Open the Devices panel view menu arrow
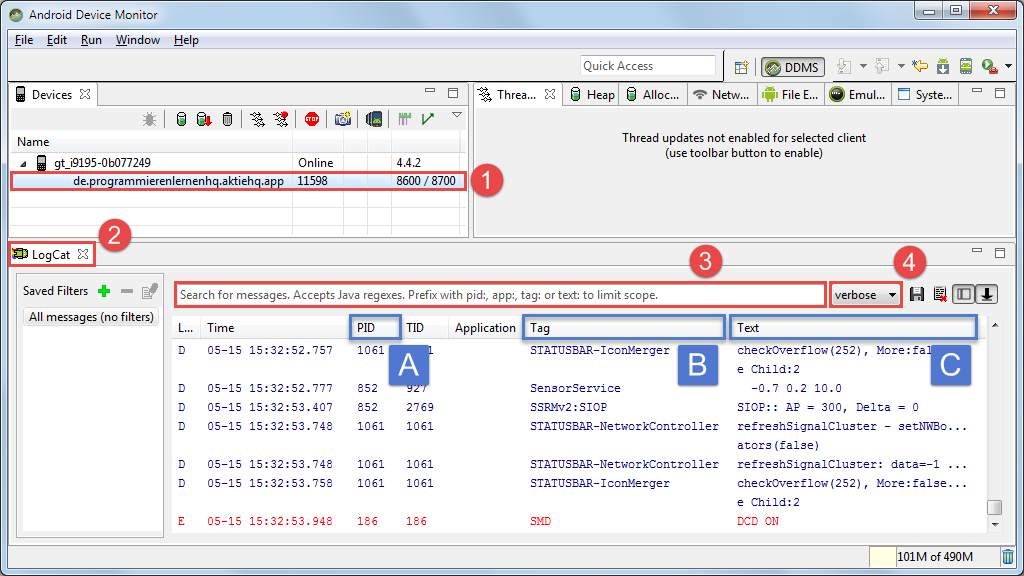Viewport: 1024px width, 576px height. [x=457, y=115]
